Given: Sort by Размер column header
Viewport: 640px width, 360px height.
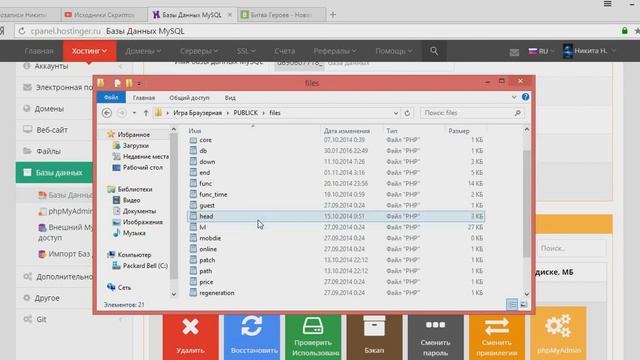Looking at the screenshot, I should pos(459,131).
